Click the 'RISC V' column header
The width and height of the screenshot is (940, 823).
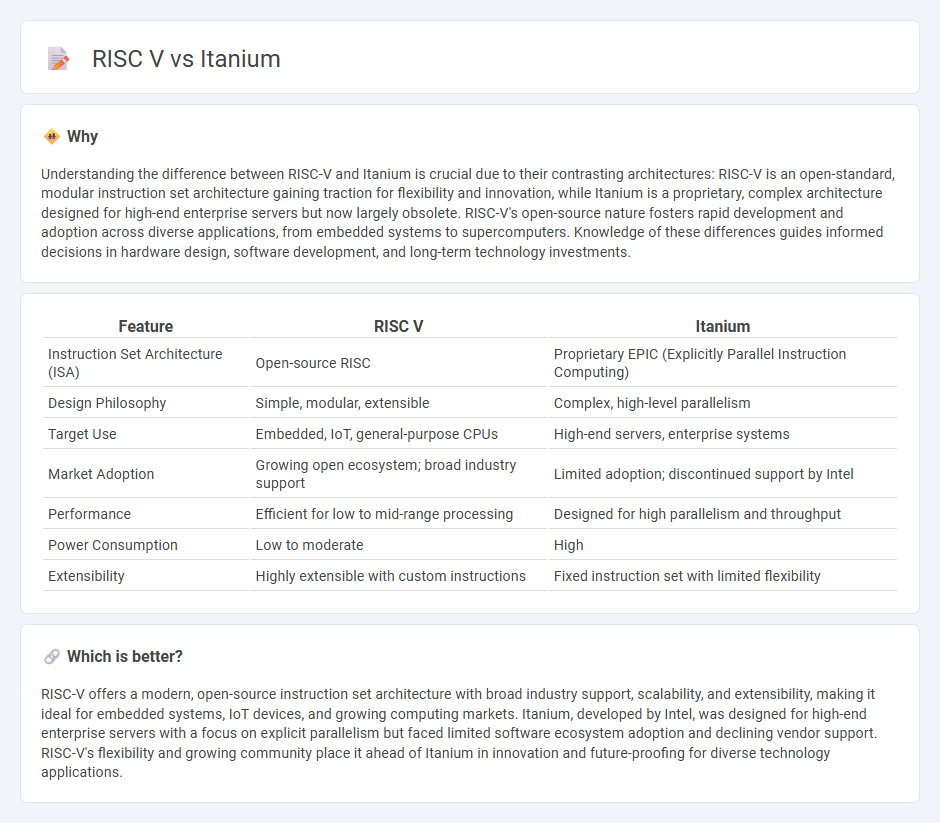click(x=398, y=326)
